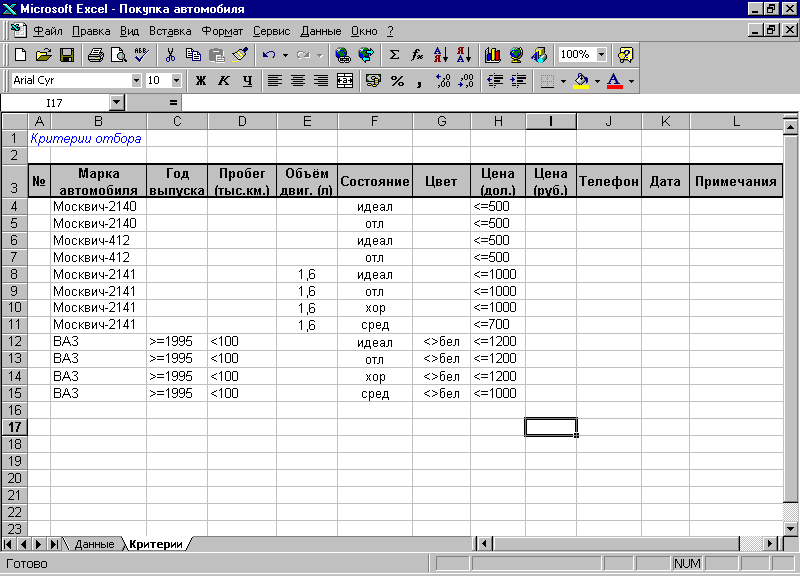Expand the font size 10 dropdown
Image resolution: width=800 pixels, height=576 pixels.
[177, 81]
